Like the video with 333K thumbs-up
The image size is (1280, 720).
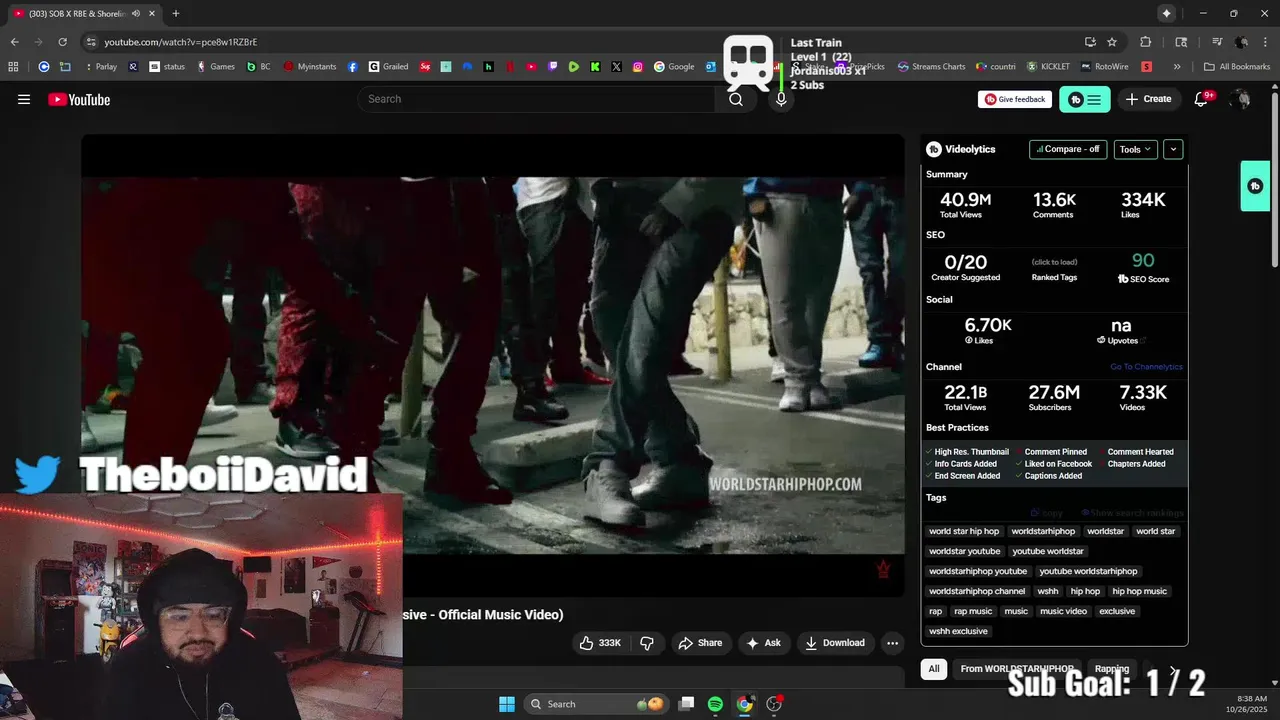(600, 643)
